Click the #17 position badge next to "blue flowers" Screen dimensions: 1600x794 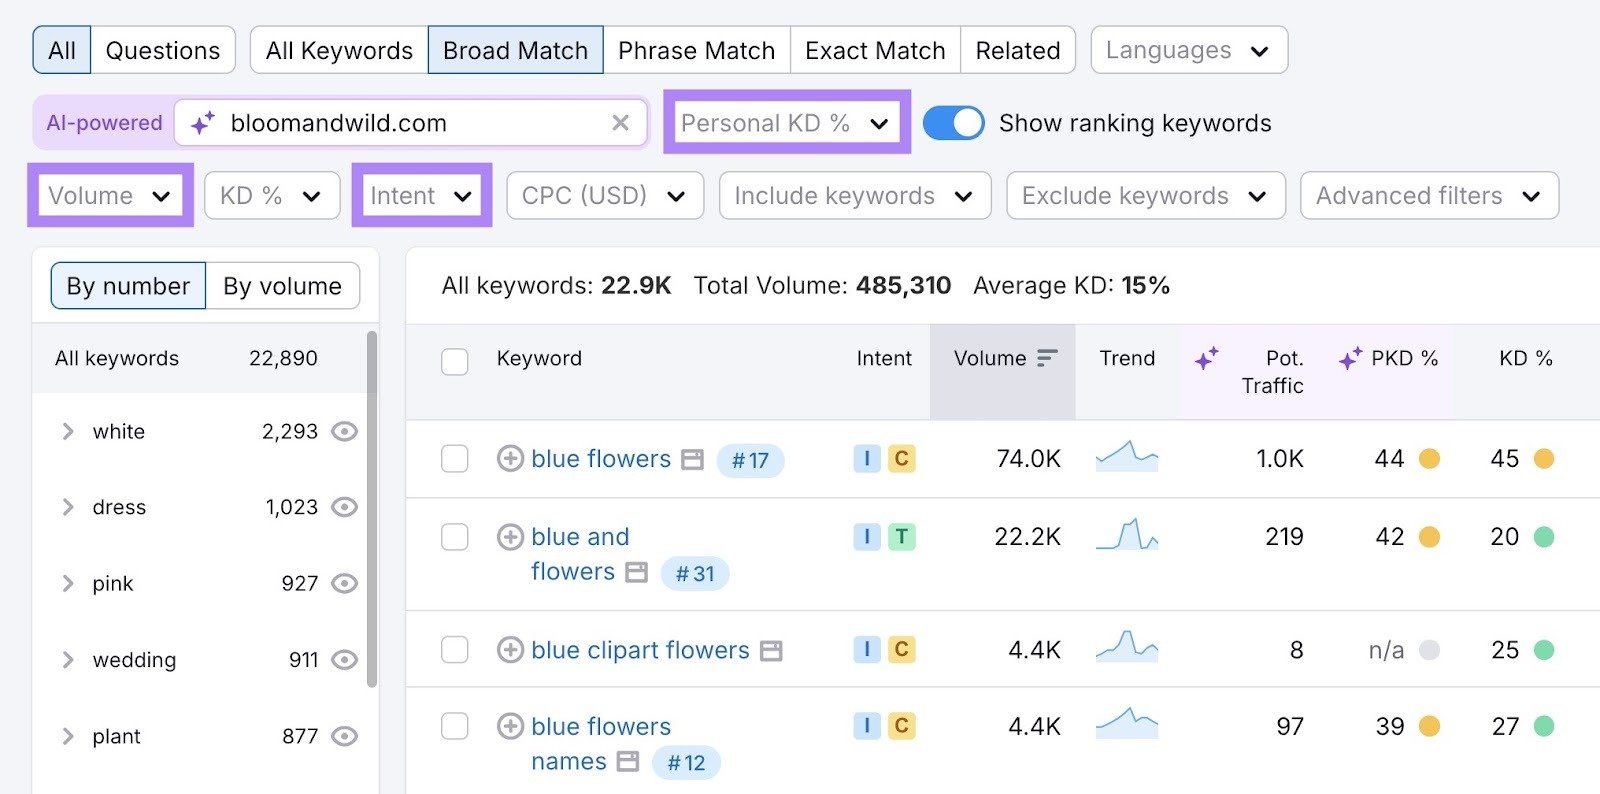point(750,461)
